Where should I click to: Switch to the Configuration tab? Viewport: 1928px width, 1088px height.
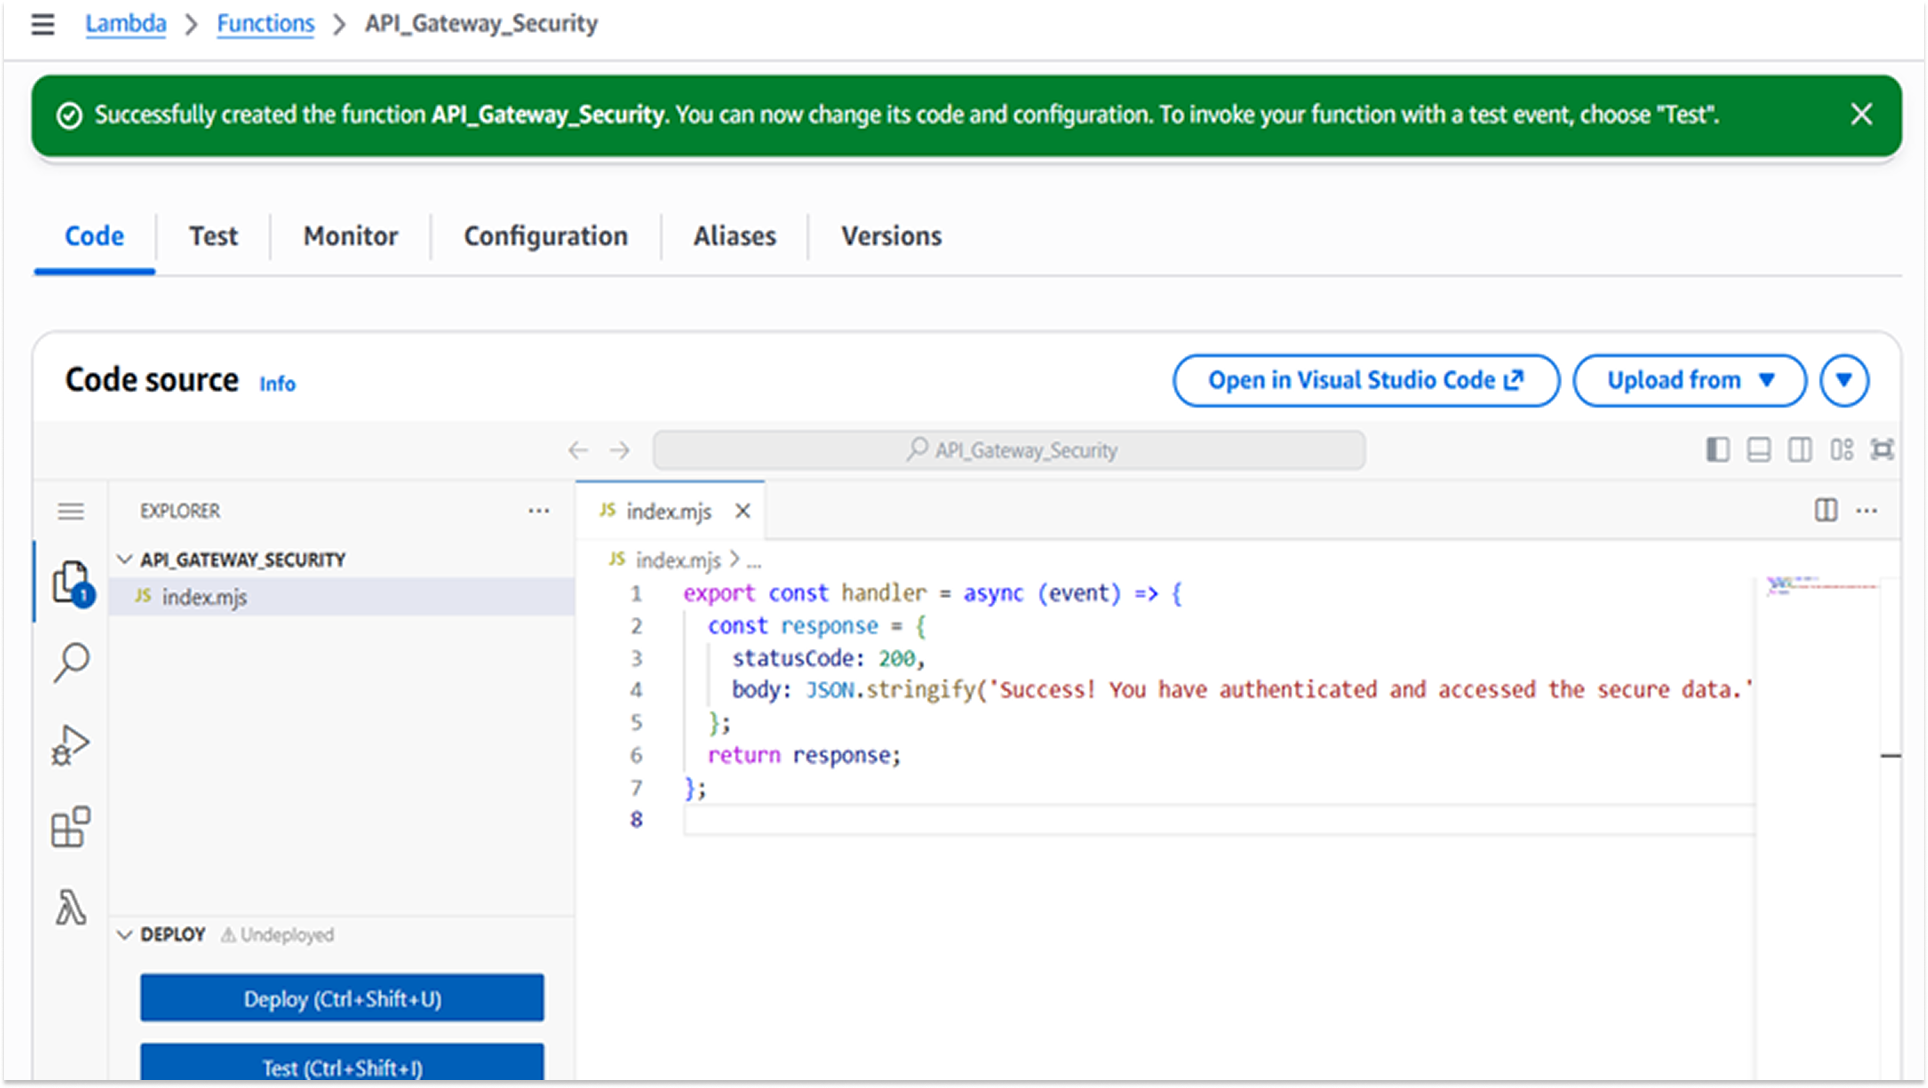coord(545,237)
